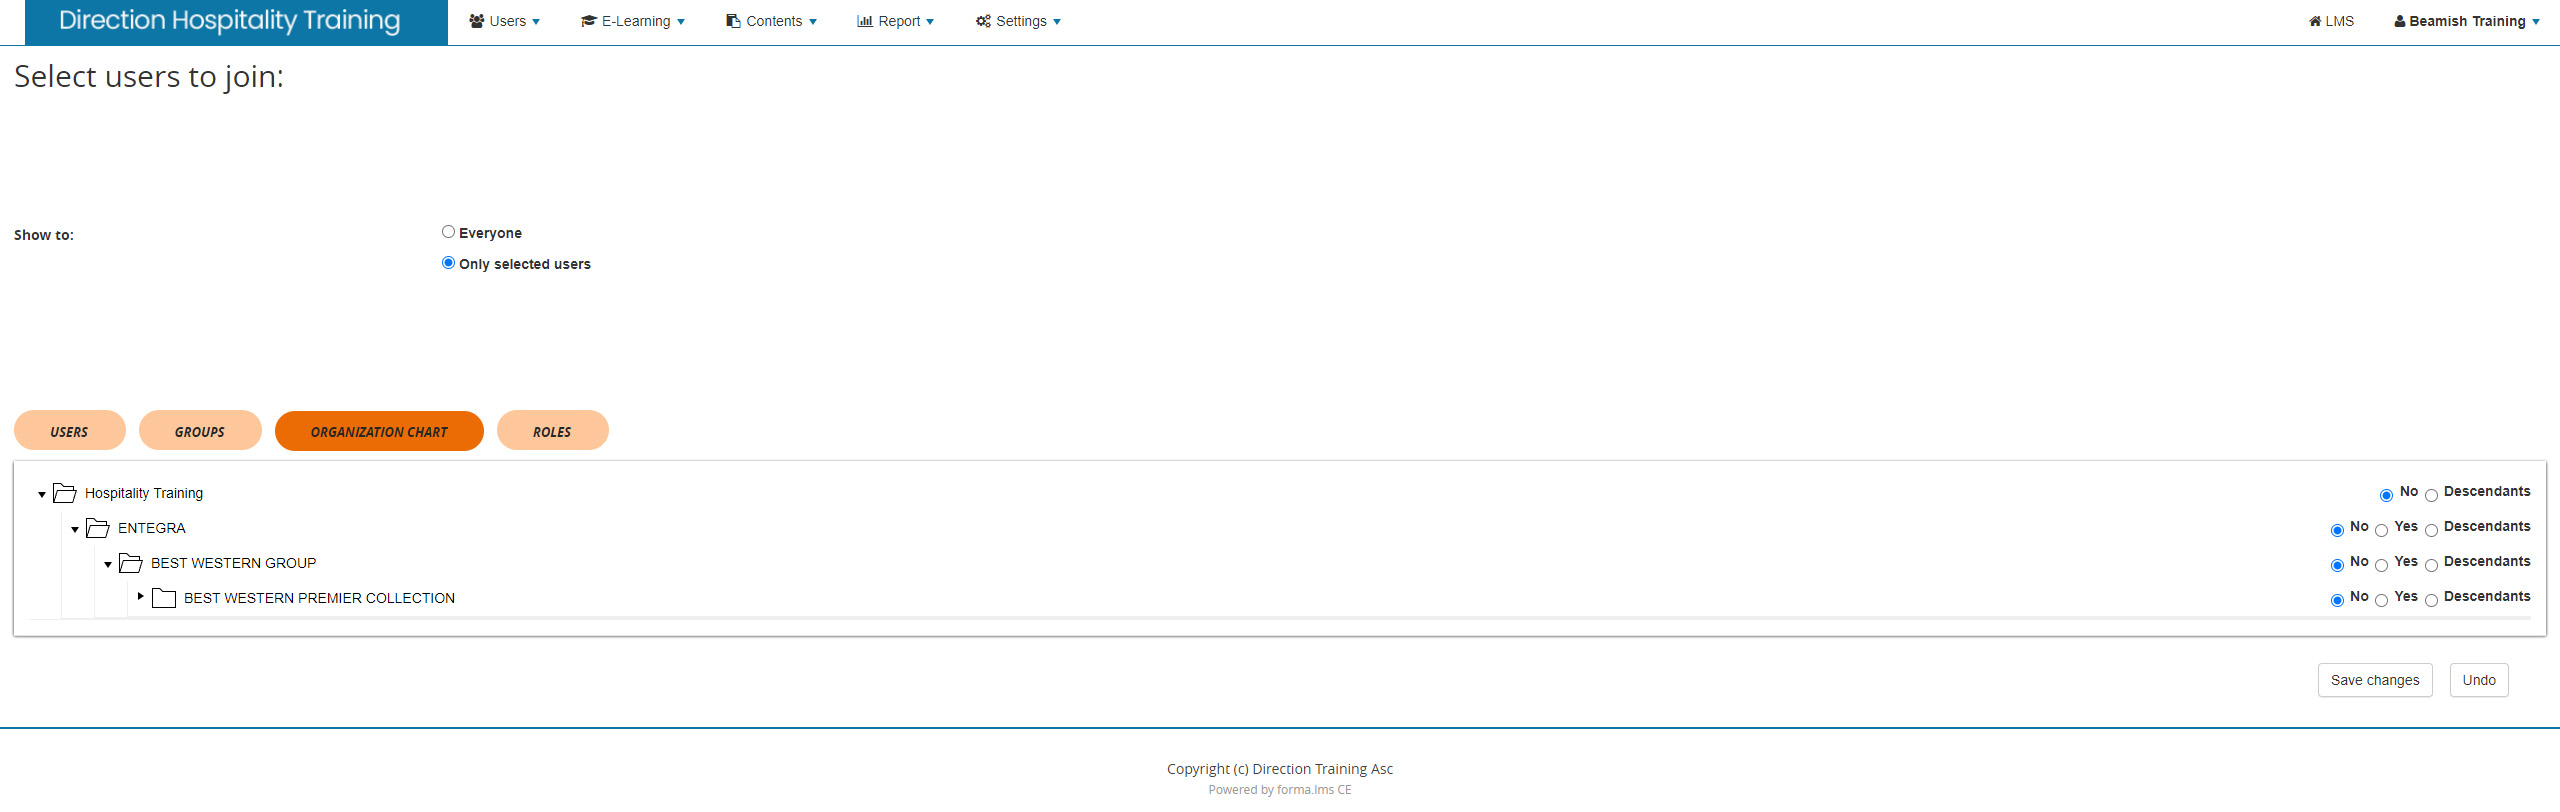Expand the BEST WESTERN PREMIER COLLECTION node

[141, 597]
